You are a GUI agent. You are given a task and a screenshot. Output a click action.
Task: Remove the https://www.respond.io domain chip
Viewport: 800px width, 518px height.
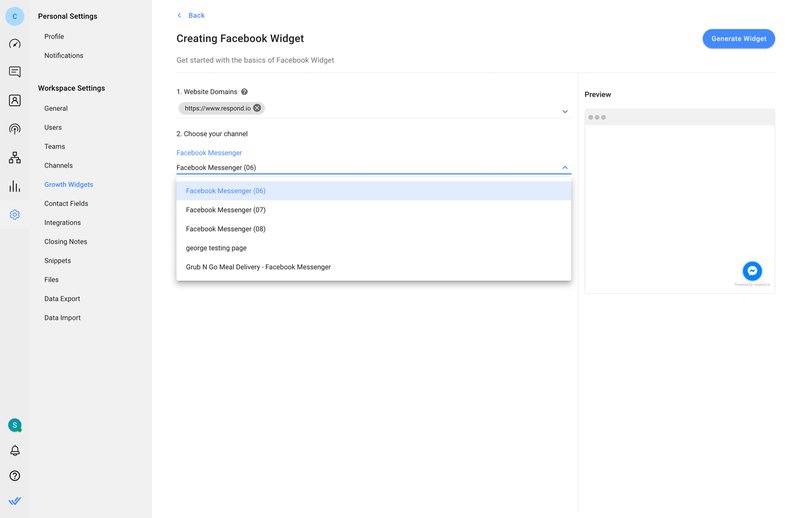coord(257,108)
